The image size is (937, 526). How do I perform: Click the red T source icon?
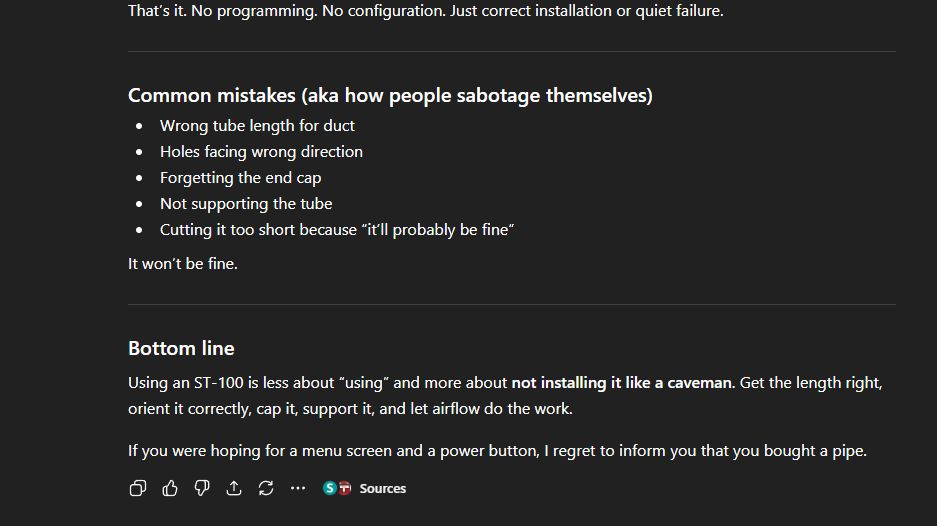pyautogui.click(x=344, y=488)
